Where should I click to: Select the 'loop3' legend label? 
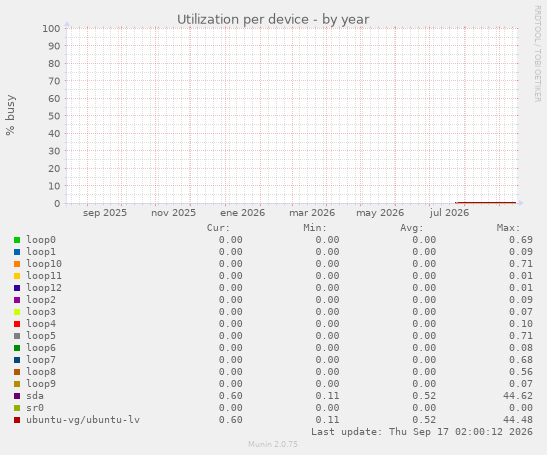41,312
